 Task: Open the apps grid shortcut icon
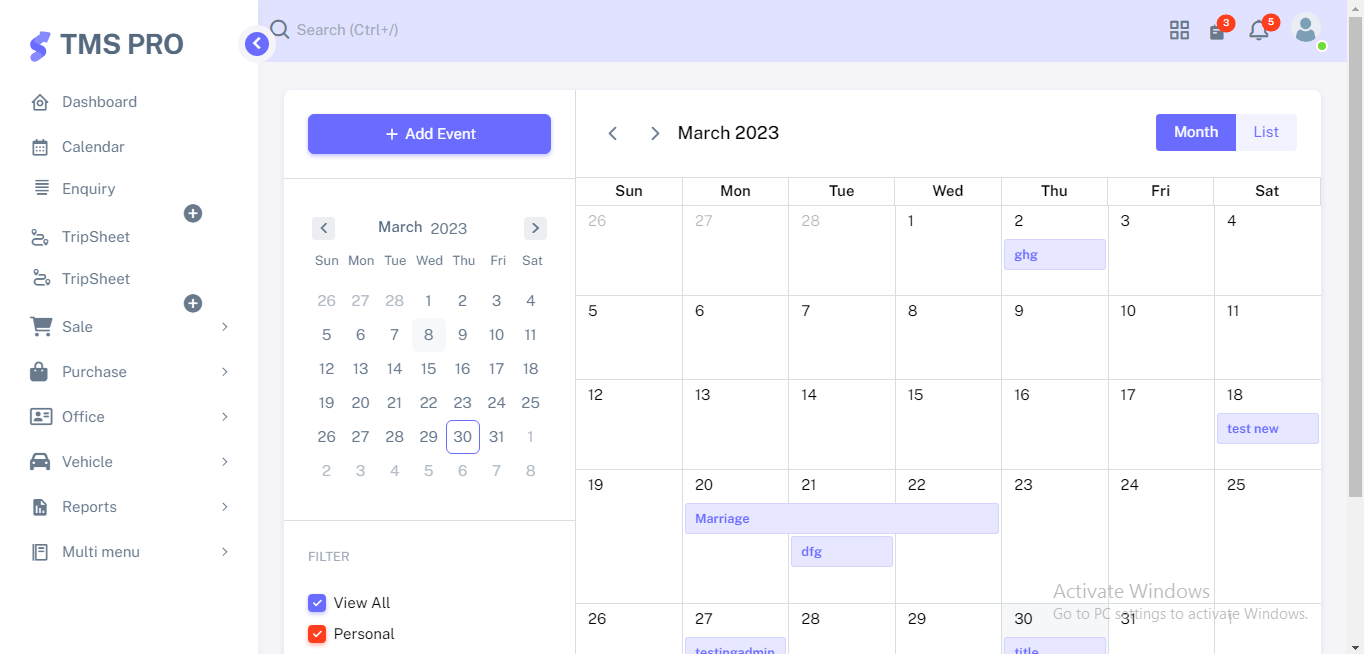click(x=1179, y=30)
